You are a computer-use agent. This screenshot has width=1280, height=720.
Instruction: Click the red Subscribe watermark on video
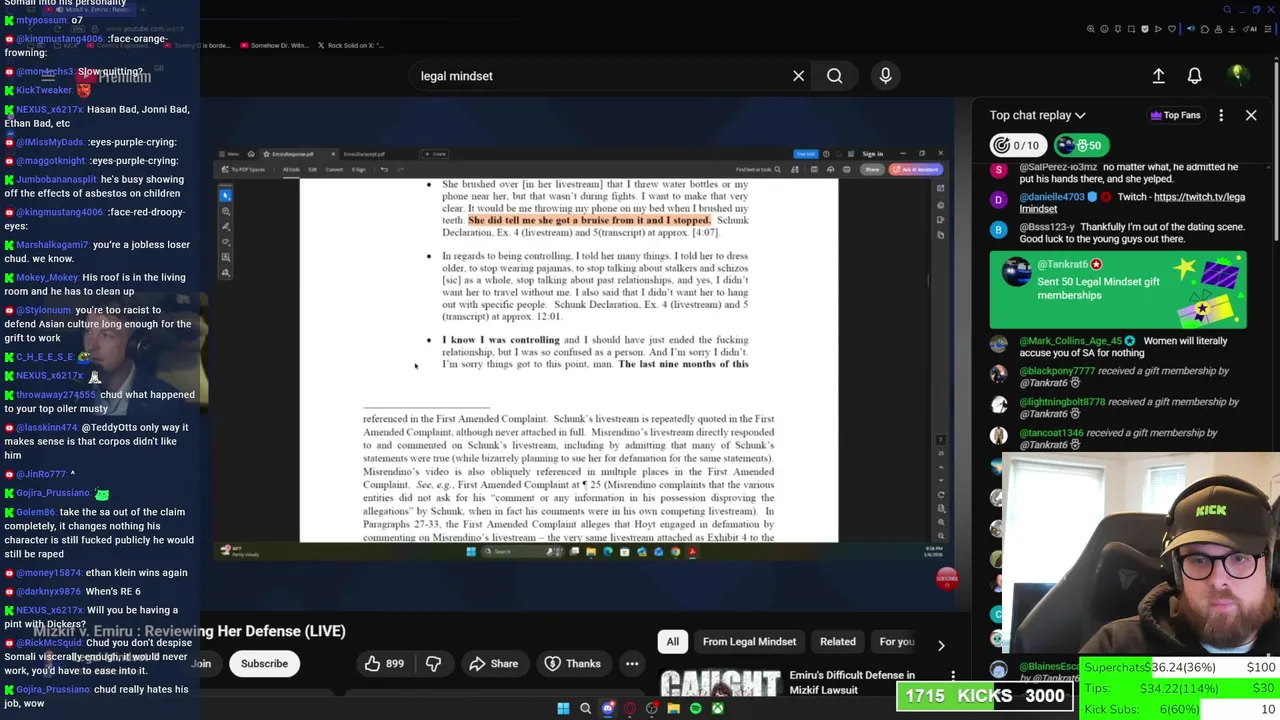pos(947,578)
